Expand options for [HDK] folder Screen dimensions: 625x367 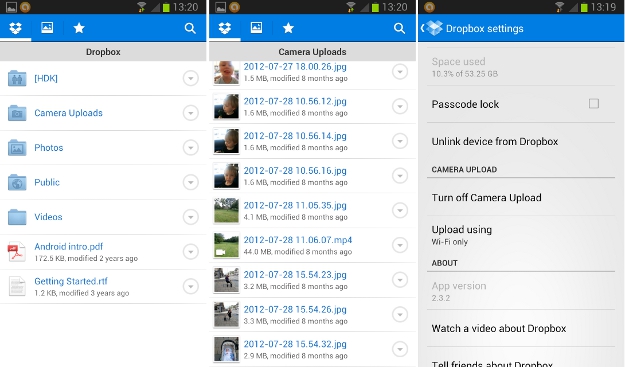point(191,78)
